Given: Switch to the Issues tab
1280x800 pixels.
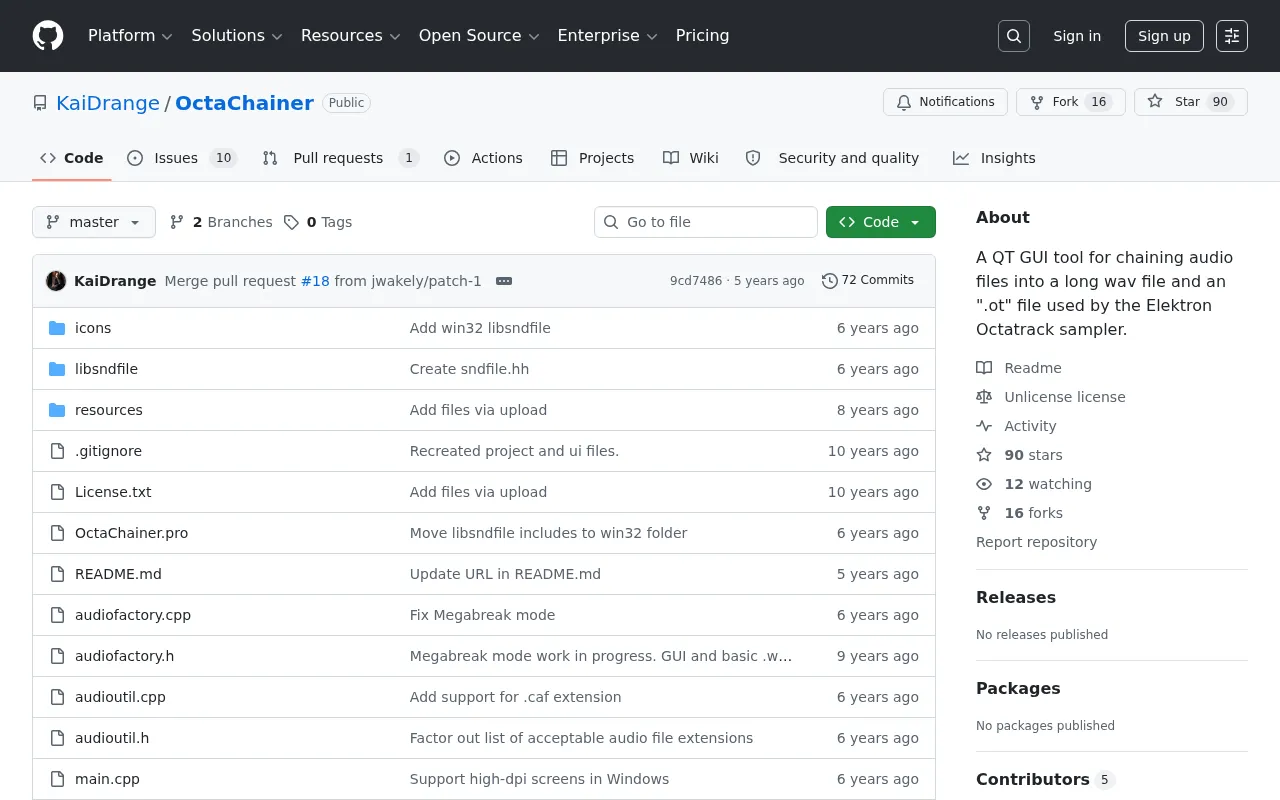Looking at the screenshot, I should coord(181,158).
